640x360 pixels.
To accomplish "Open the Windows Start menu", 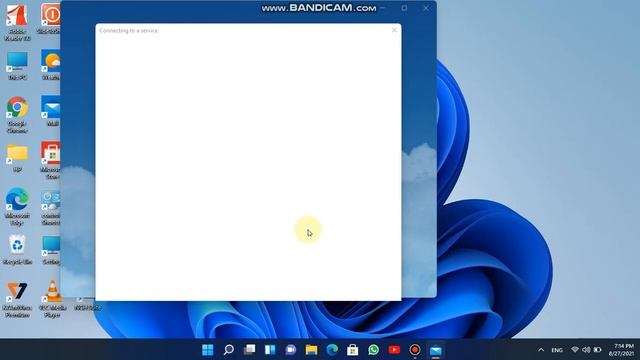I will tap(208, 350).
